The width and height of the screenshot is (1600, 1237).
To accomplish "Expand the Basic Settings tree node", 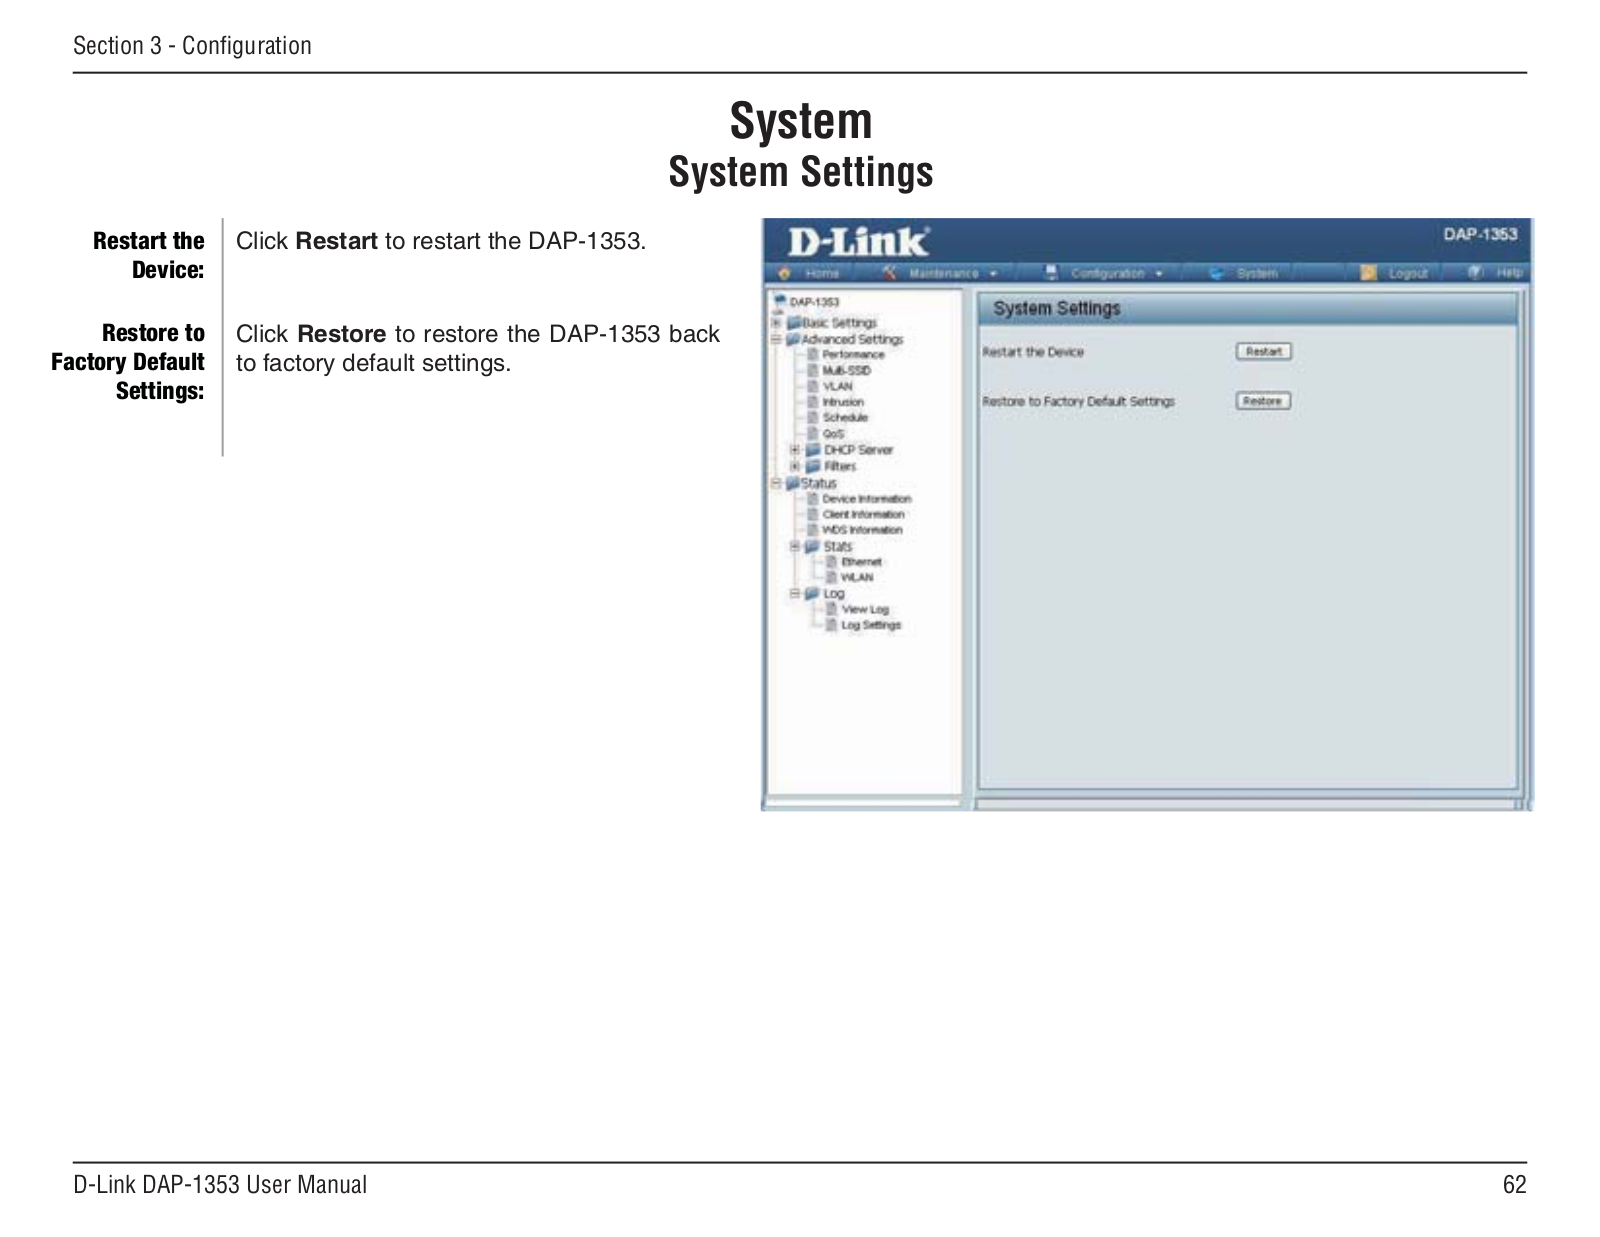I will (775, 323).
